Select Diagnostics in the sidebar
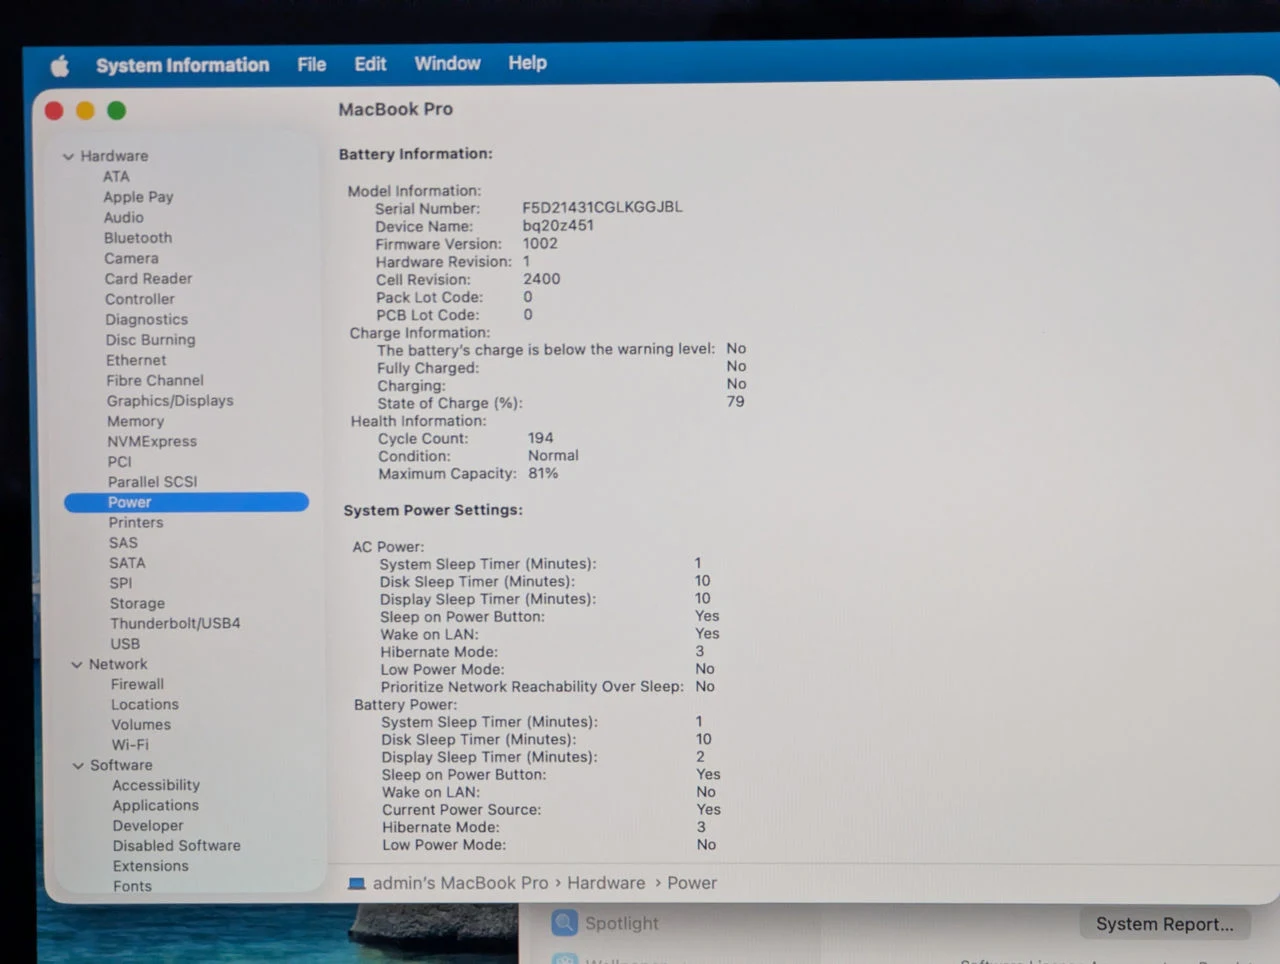The image size is (1280, 964). click(146, 319)
